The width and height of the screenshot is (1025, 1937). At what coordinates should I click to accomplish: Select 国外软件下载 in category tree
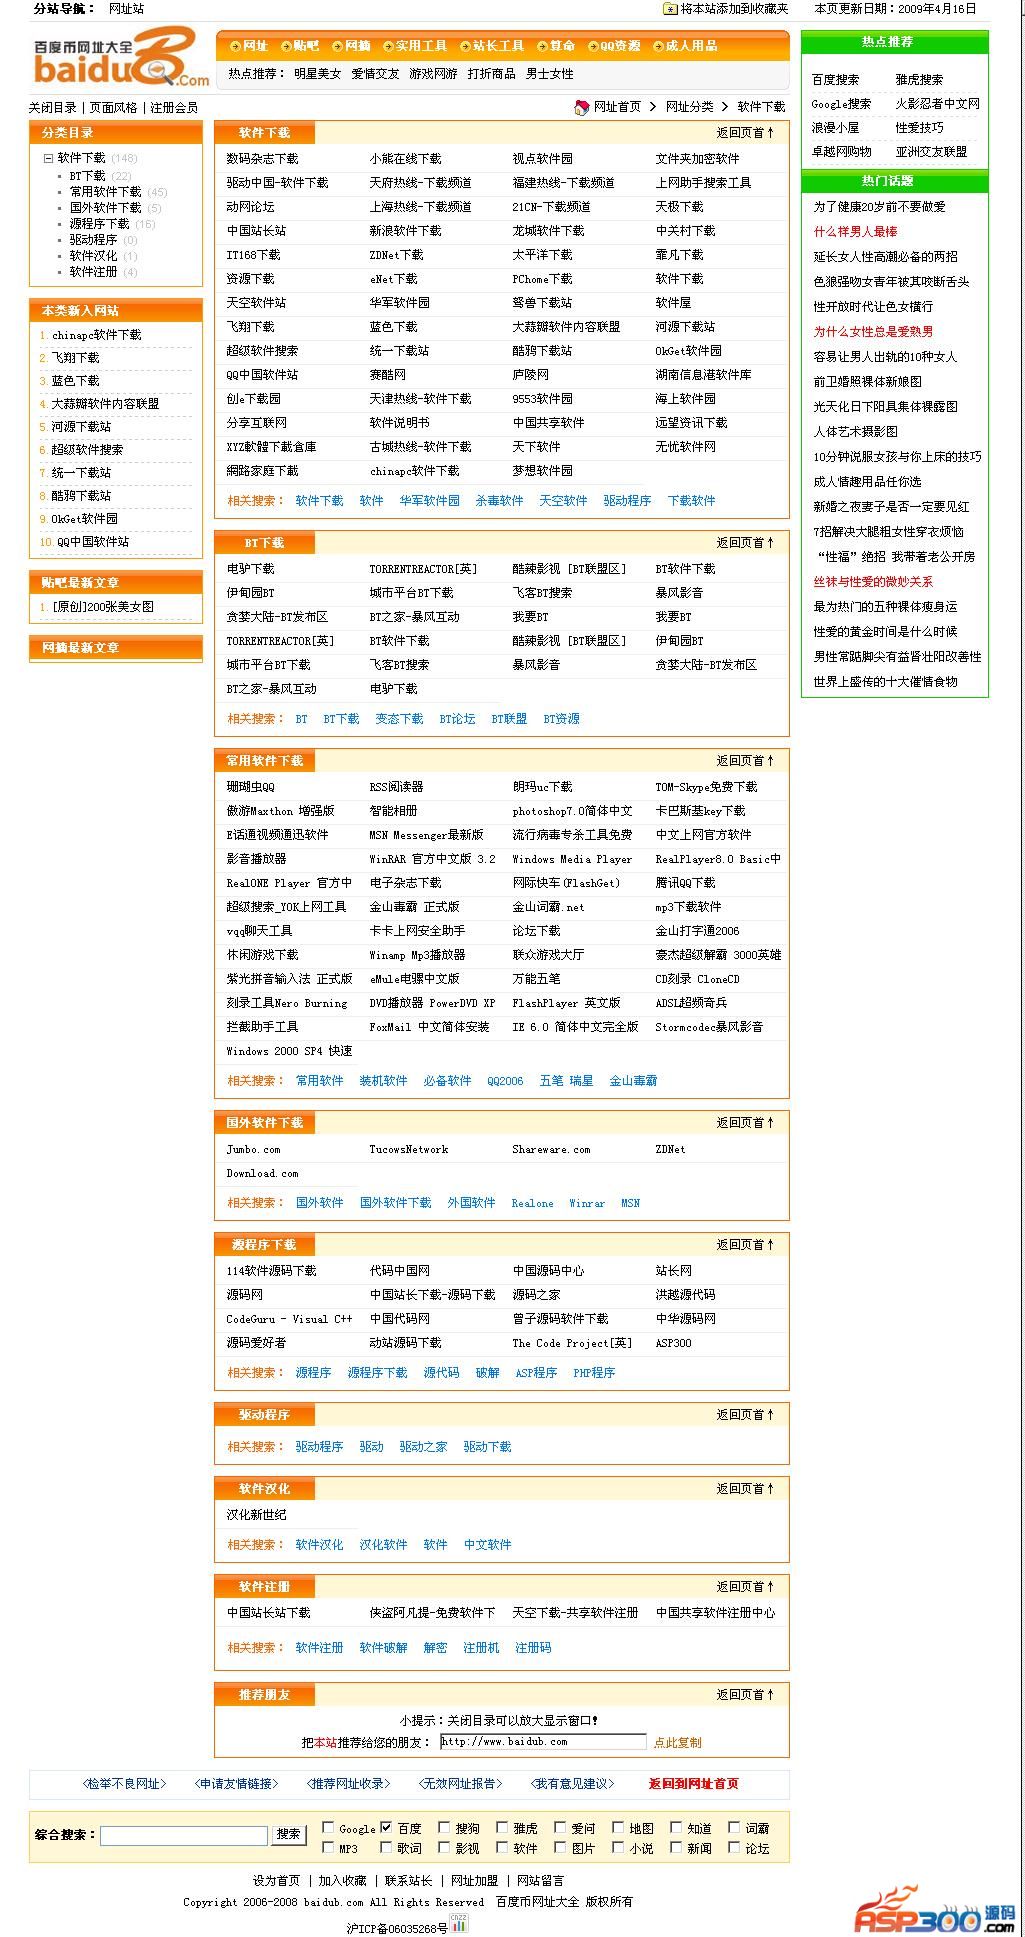click(x=105, y=207)
